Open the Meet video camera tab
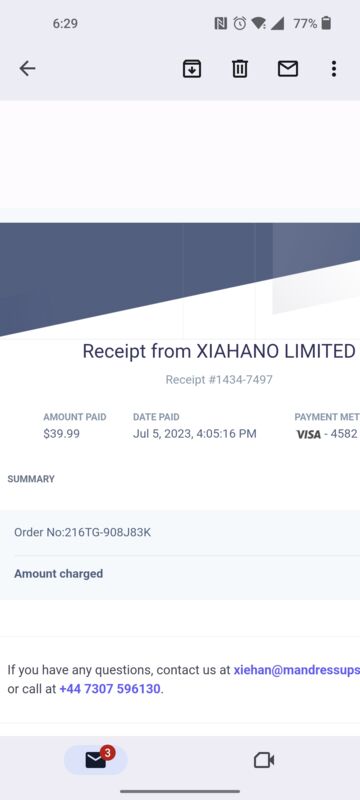This screenshot has height=800, width=360. click(264, 761)
